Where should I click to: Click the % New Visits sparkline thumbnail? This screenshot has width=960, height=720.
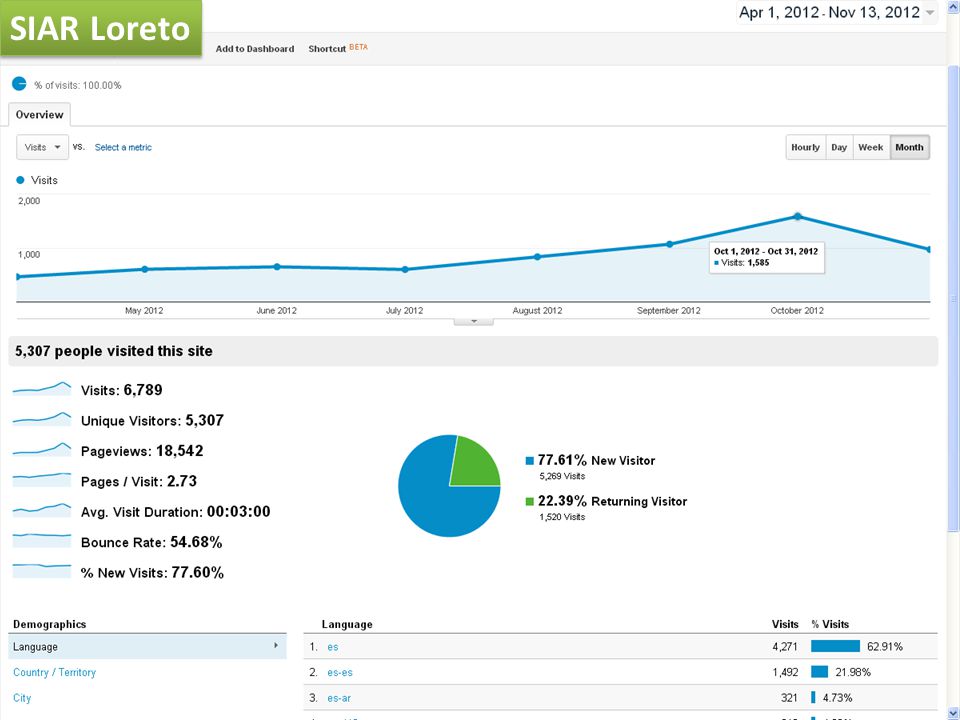(42, 571)
